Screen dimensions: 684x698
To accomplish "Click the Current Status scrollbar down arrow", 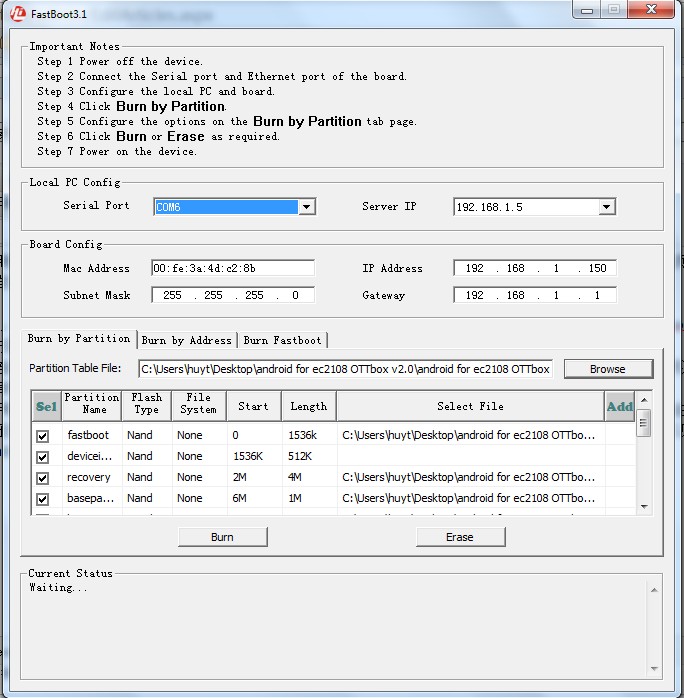I will point(655,669).
